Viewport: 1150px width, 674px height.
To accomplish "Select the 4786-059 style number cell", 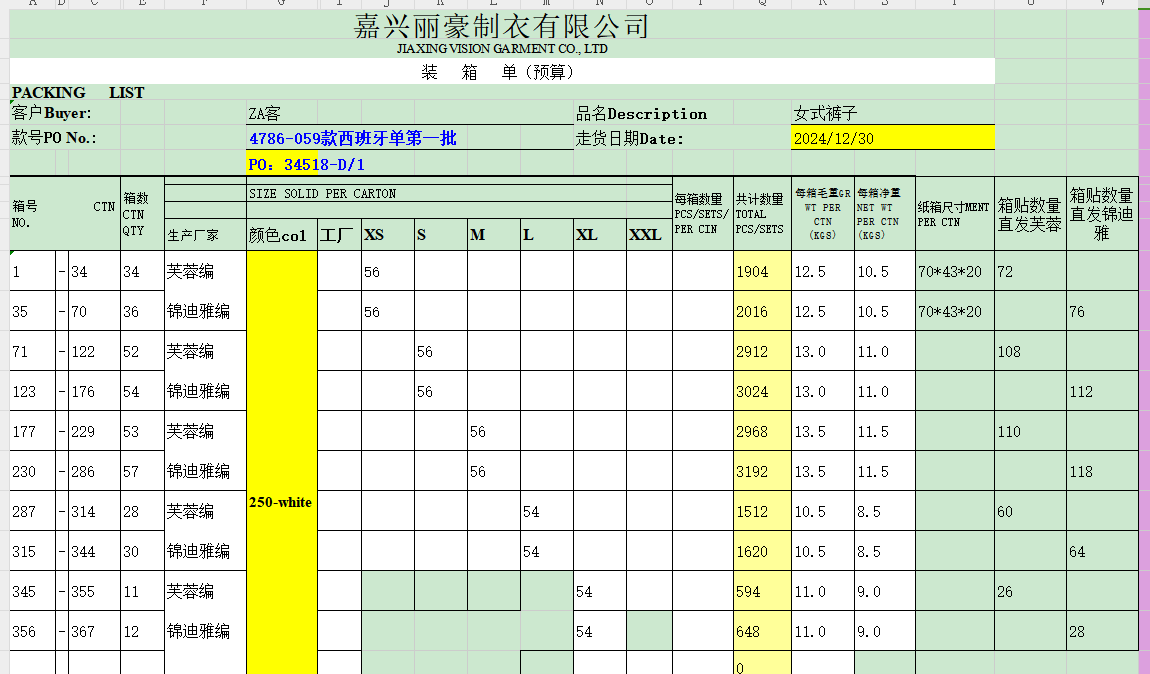I will [352, 138].
